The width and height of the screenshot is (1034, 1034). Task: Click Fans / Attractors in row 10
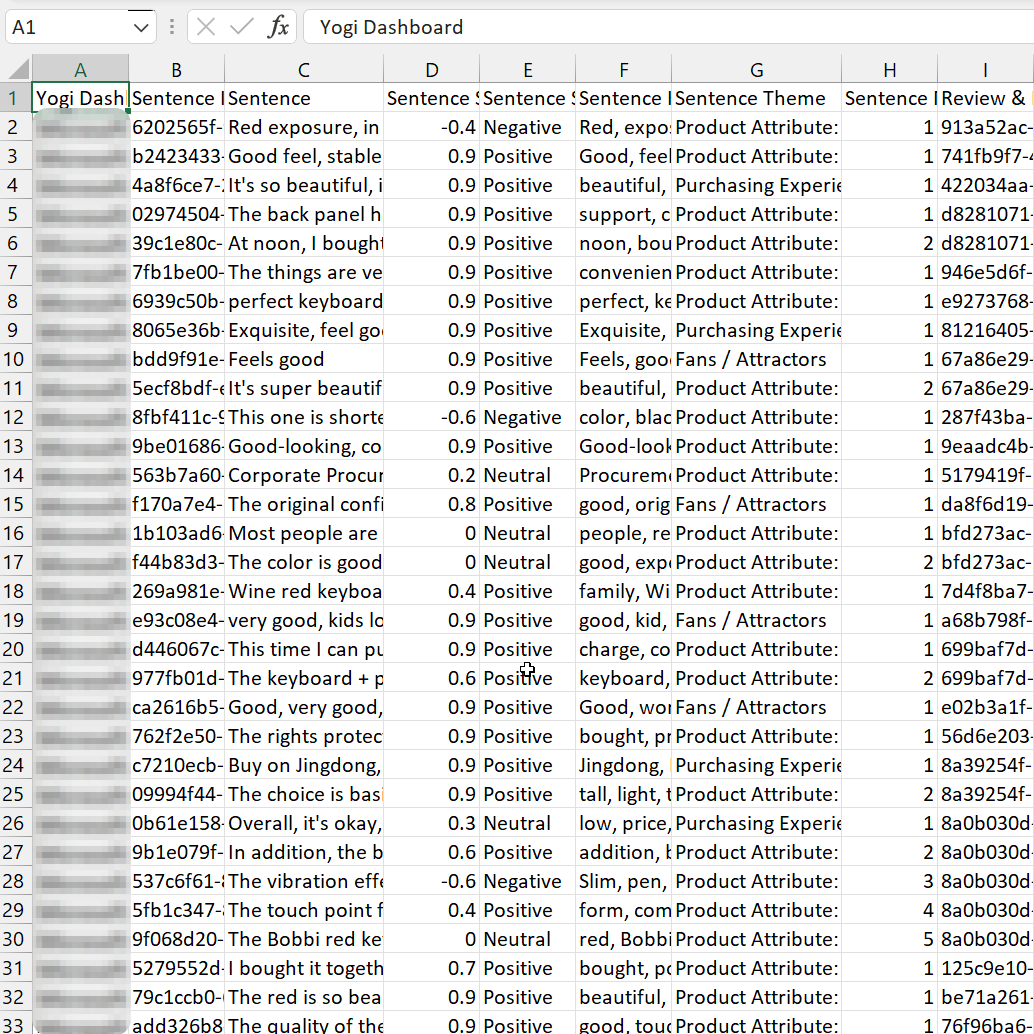tap(756, 359)
